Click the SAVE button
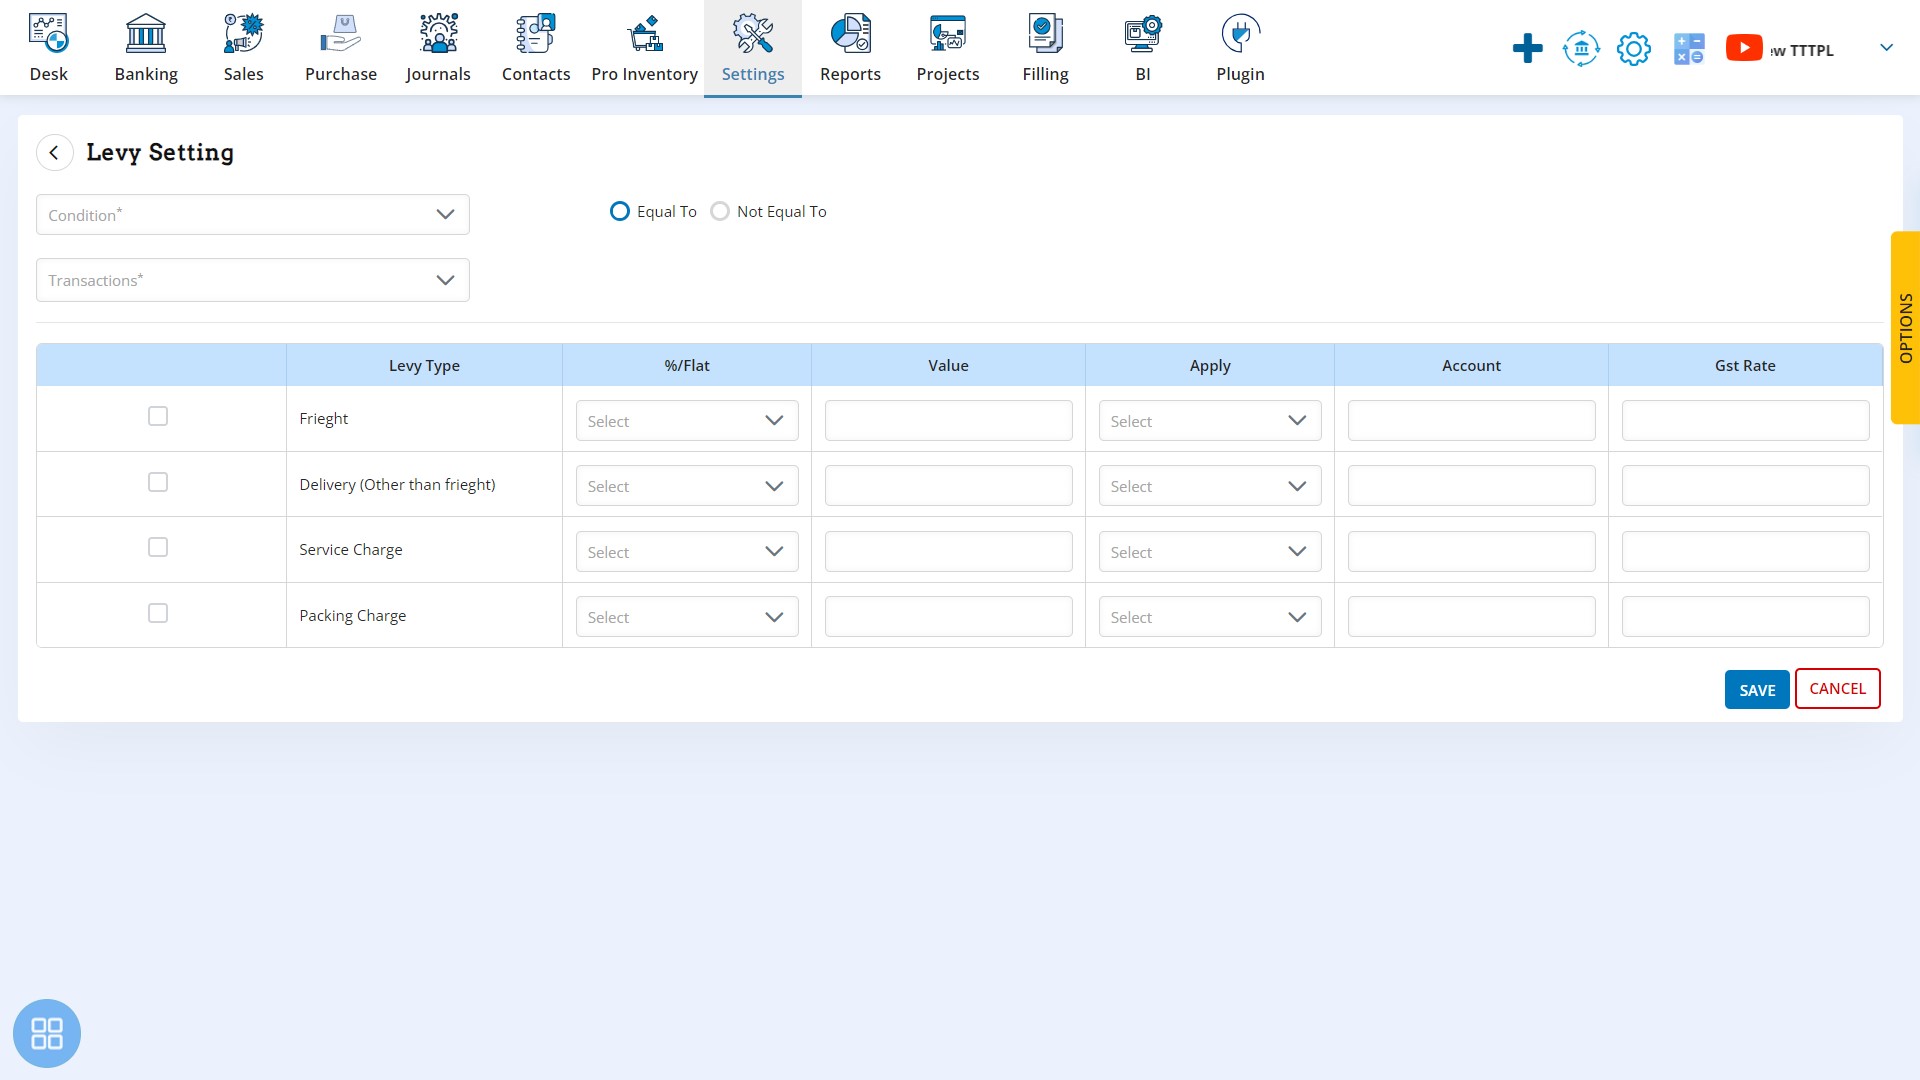The height and width of the screenshot is (1080, 1920). 1757,690
